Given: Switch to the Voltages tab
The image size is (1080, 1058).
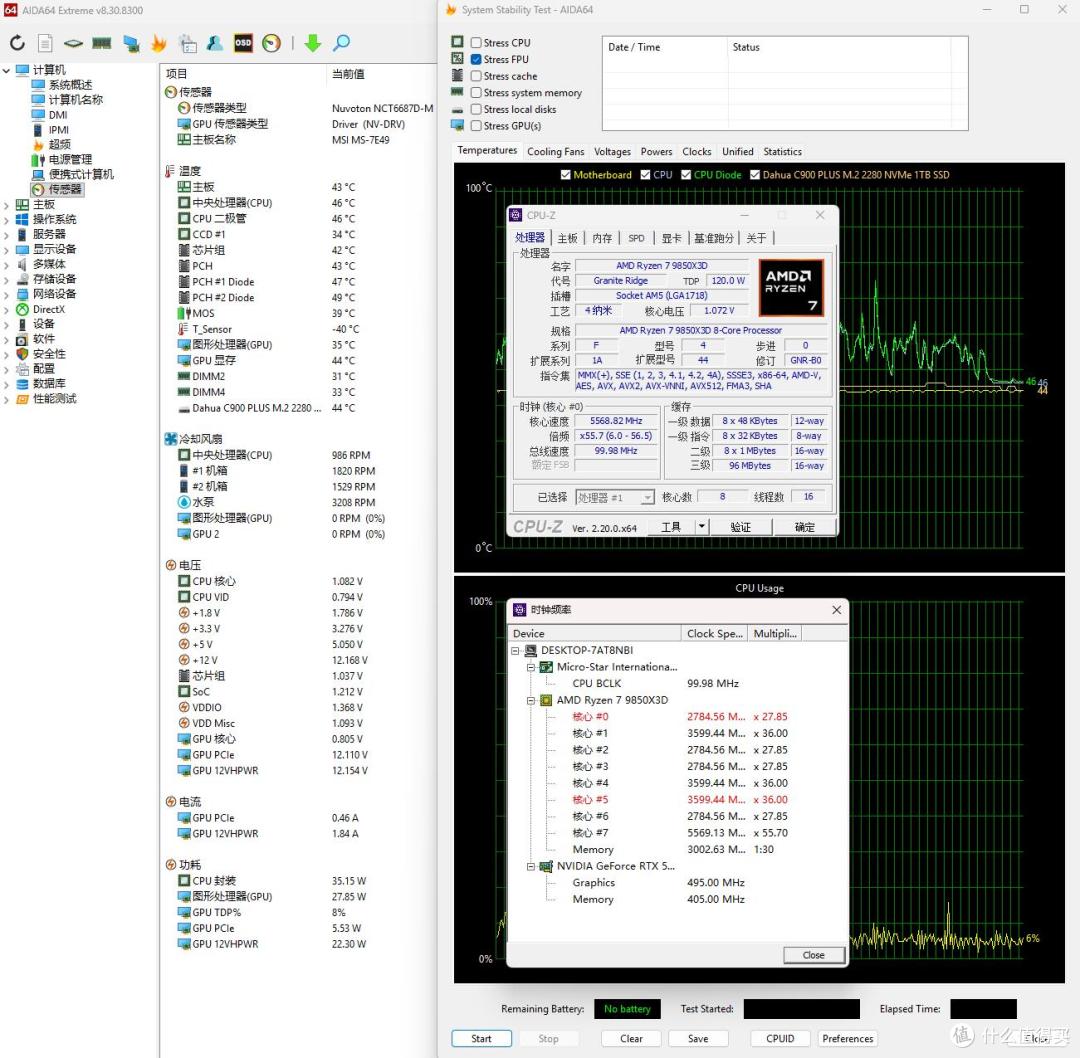Looking at the screenshot, I should pyautogui.click(x=612, y=152).
